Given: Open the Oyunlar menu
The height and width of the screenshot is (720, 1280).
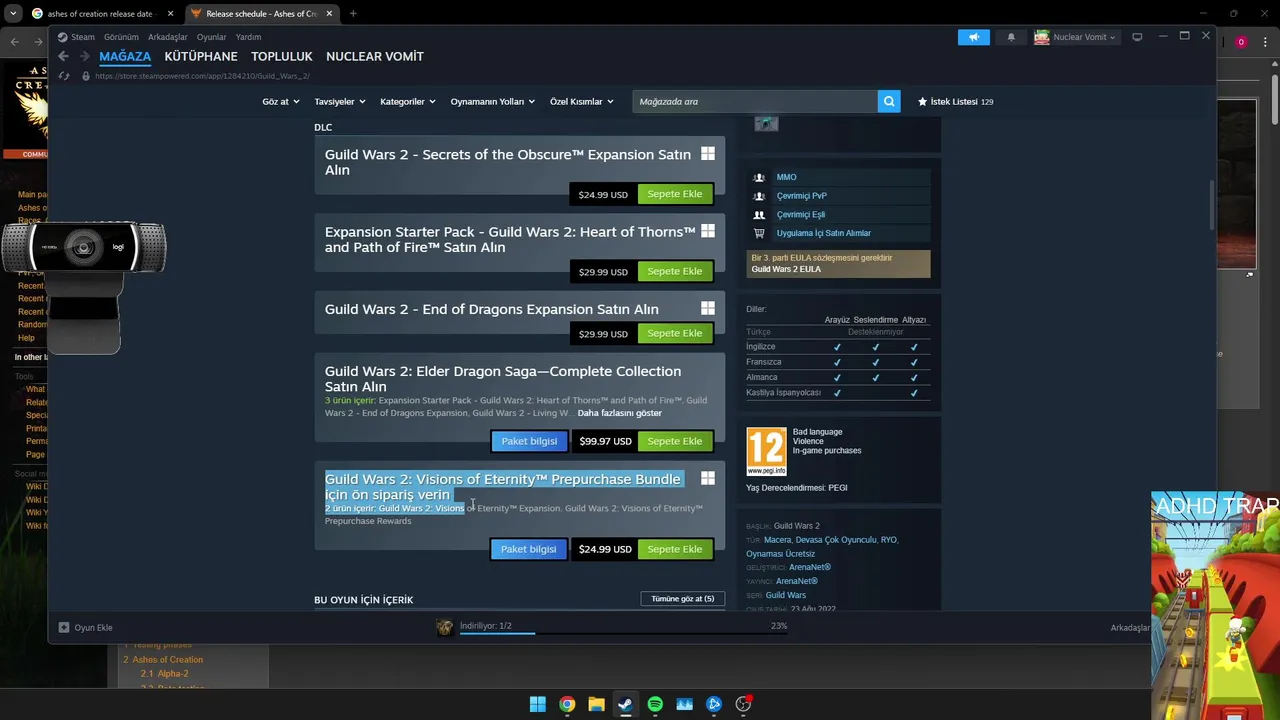Looking at the screenshot, I should coord(211,37).
